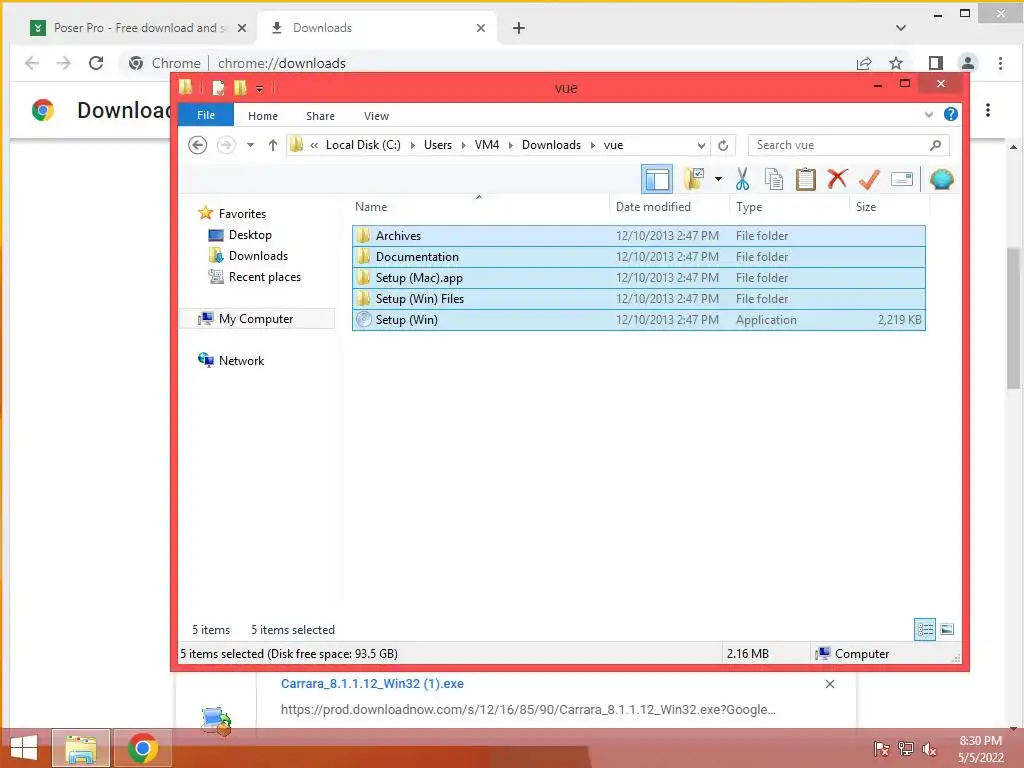Open quick access toolbar customize dropdown
1024x768 pixels.
[259, 88]
